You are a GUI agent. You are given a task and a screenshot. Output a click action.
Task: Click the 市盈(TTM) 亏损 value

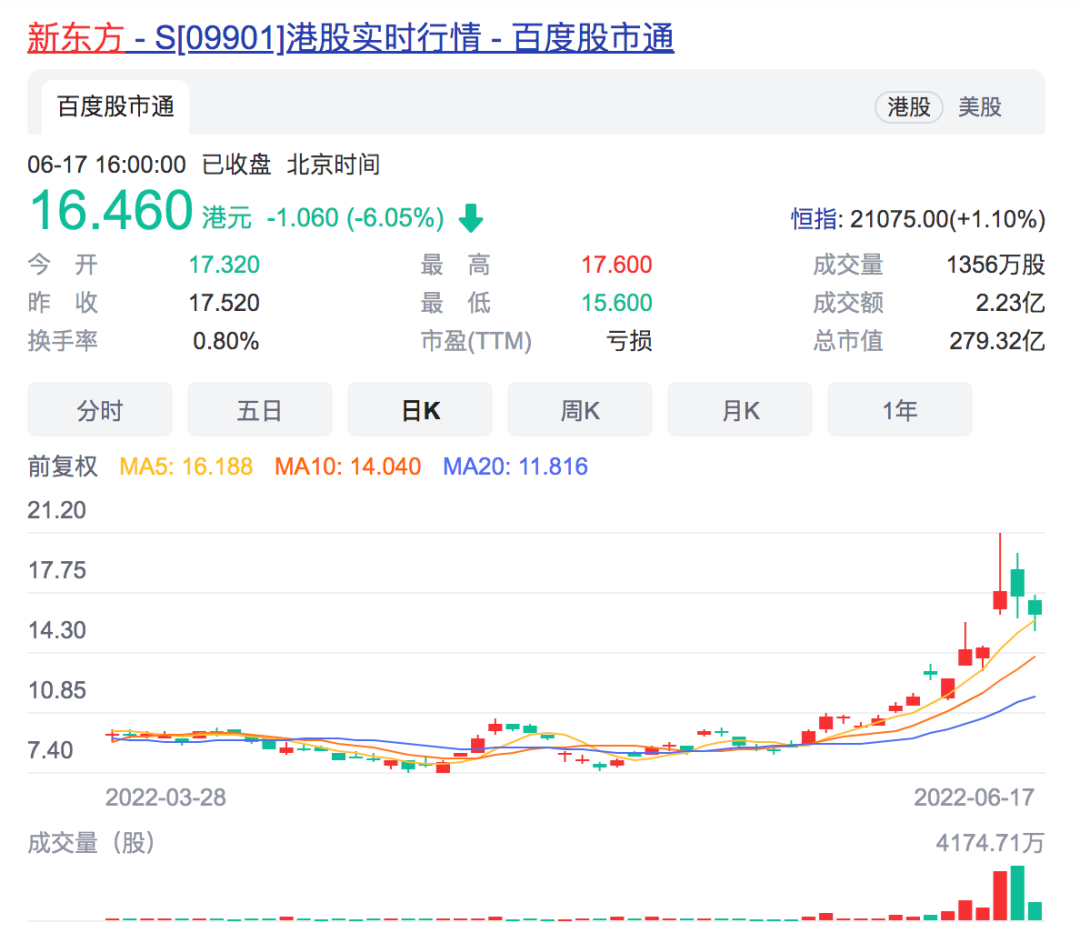(628, 341)
